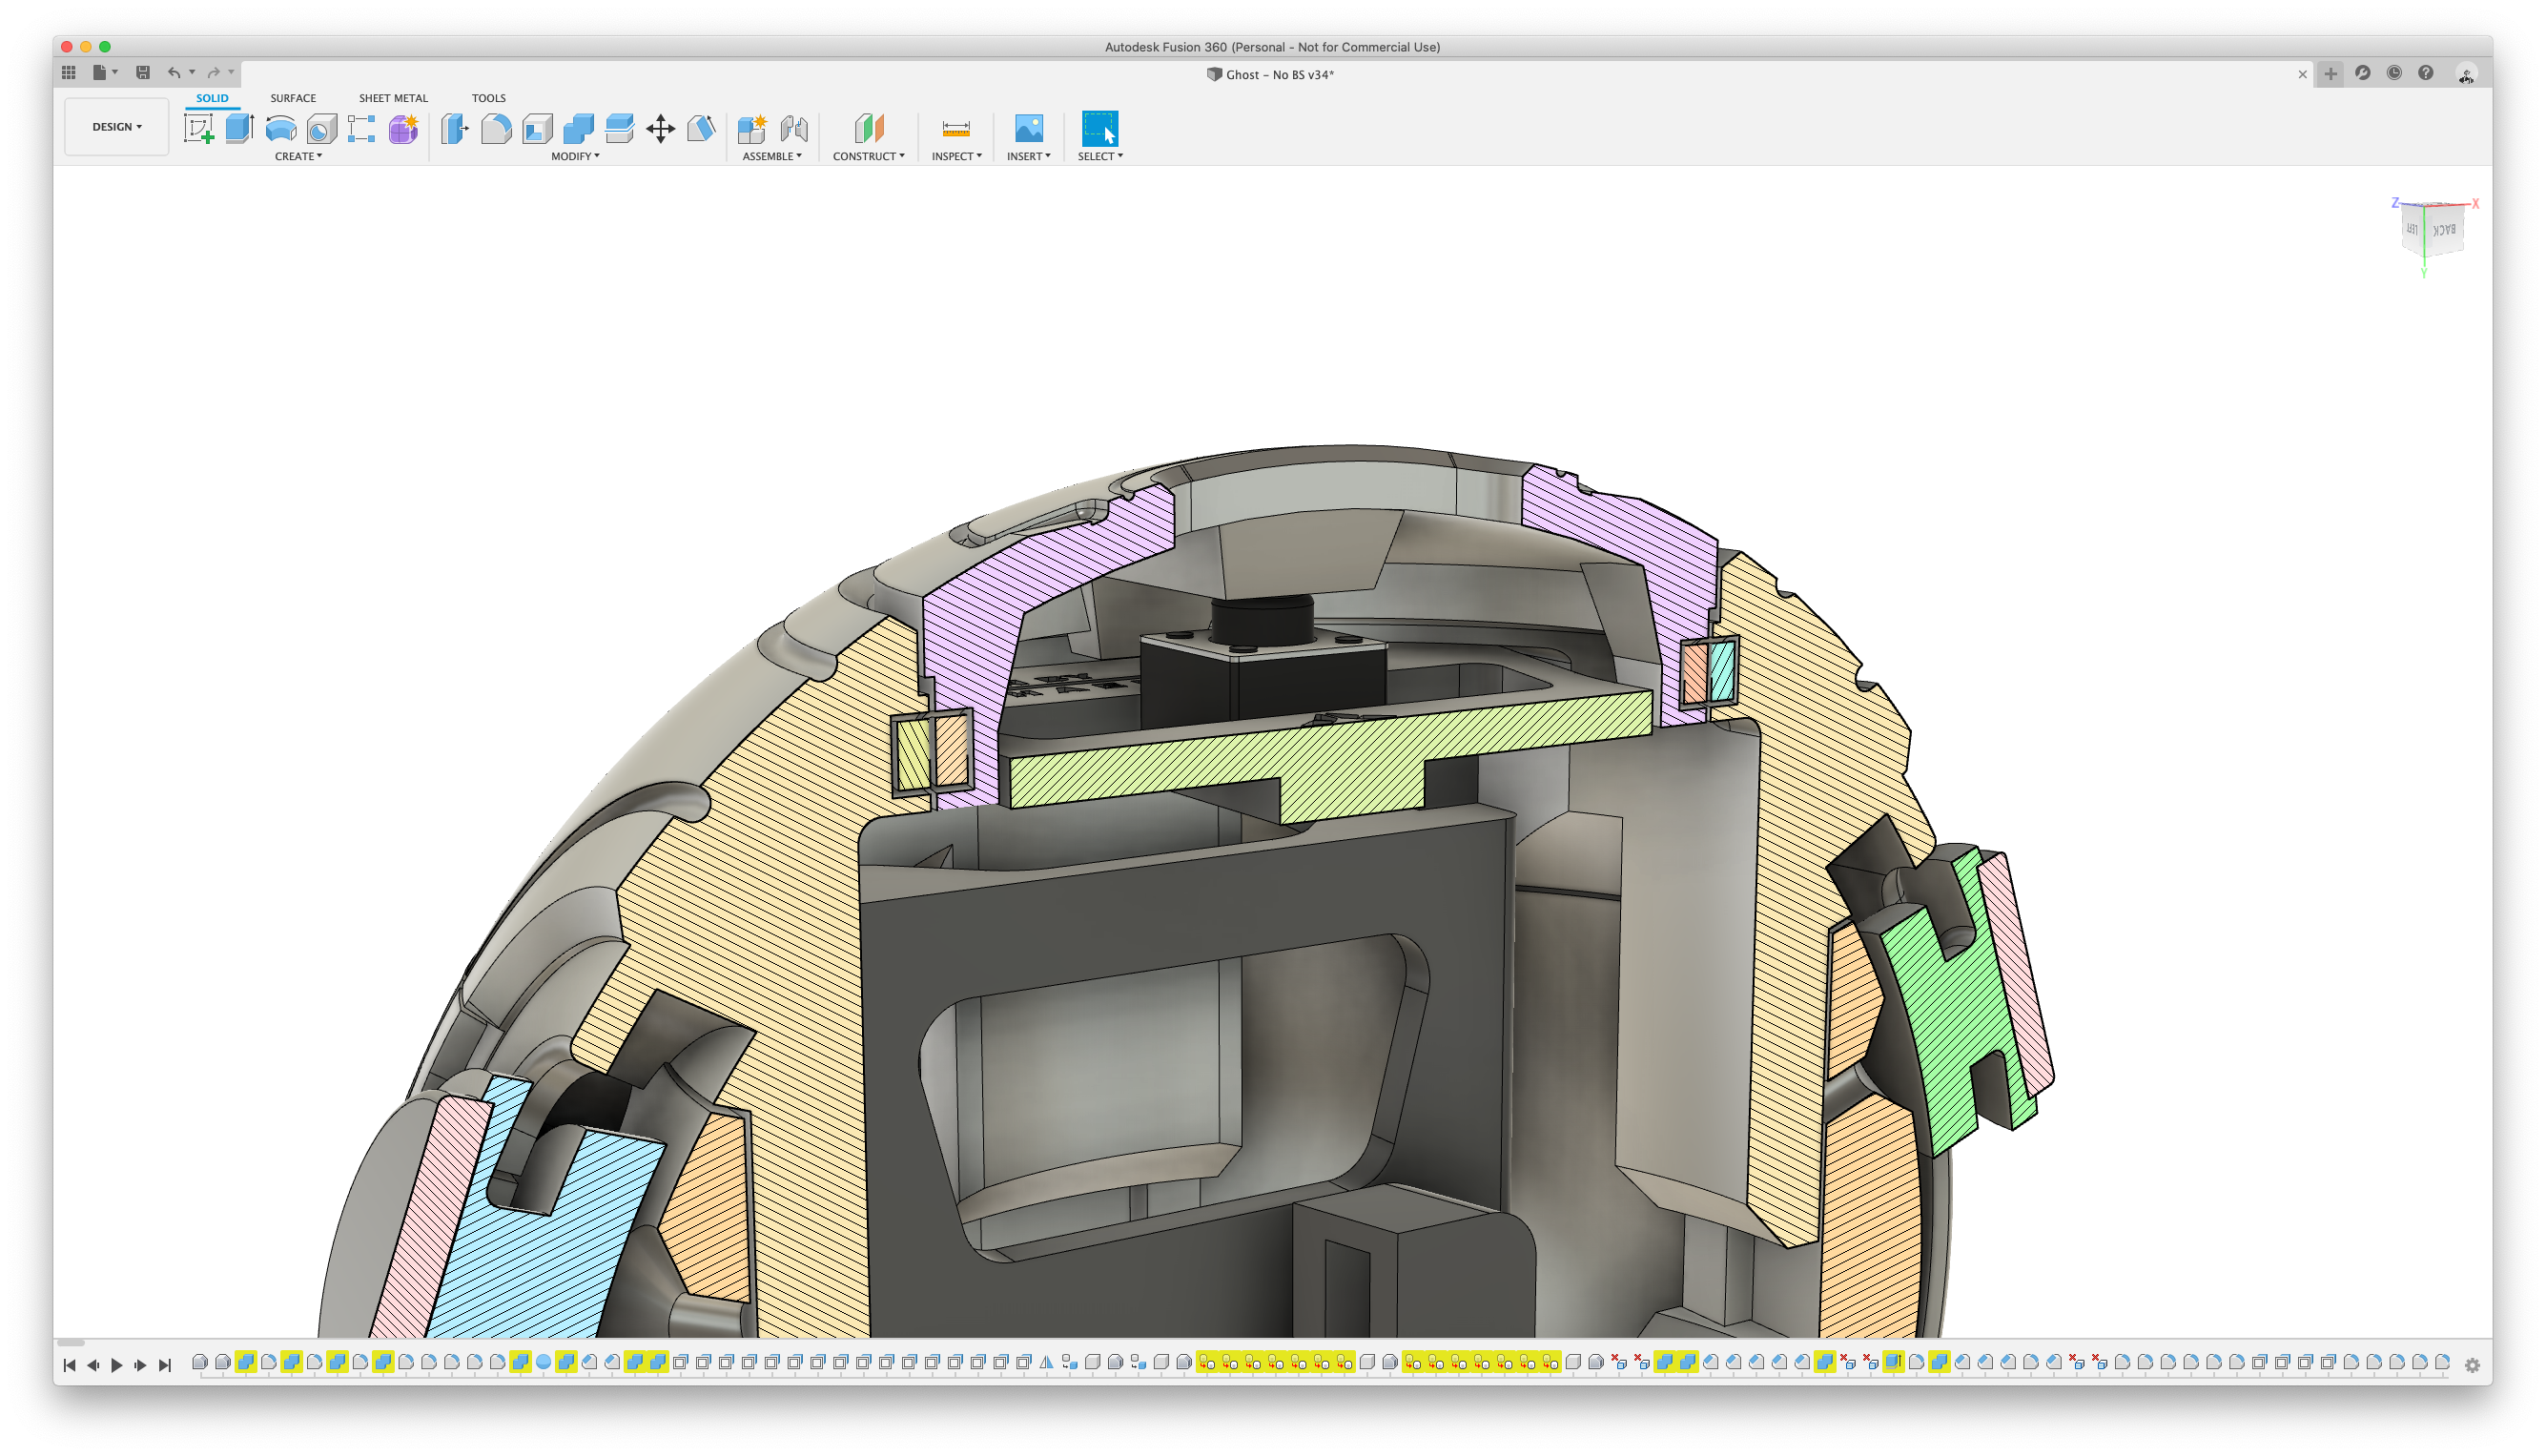Image resolution: width=2546 pixels, height=1456 pixels.
Task: Select the Rectangular Pattern tool
Action: [x=361, y=129]
